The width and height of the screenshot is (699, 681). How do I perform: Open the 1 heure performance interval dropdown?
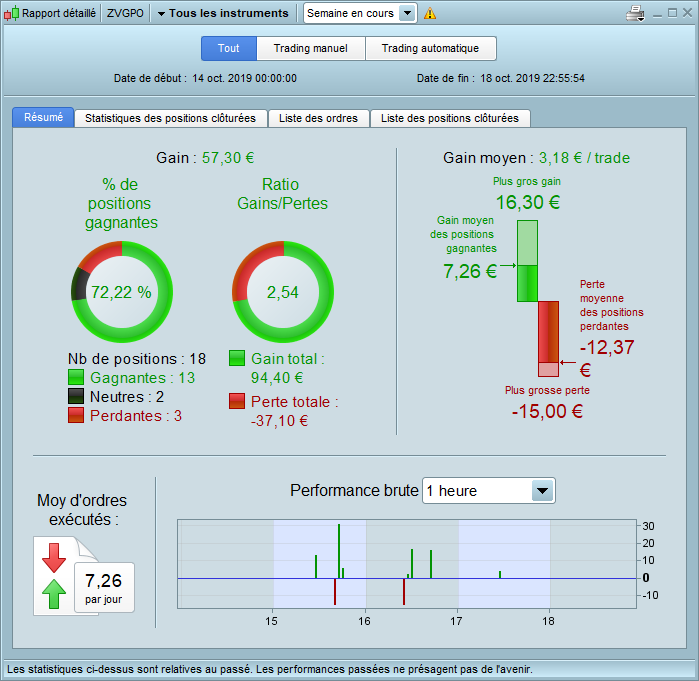[x=488, y=491]
